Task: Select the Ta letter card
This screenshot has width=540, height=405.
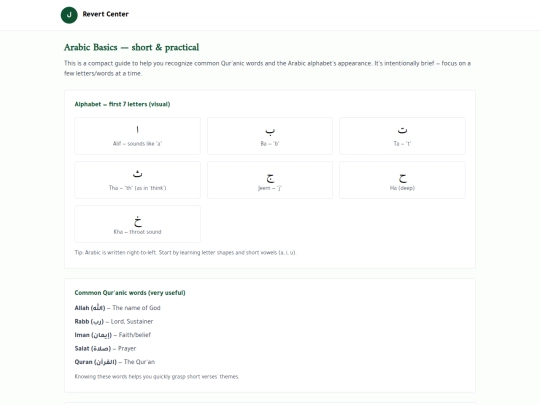Action: point(402,136)
